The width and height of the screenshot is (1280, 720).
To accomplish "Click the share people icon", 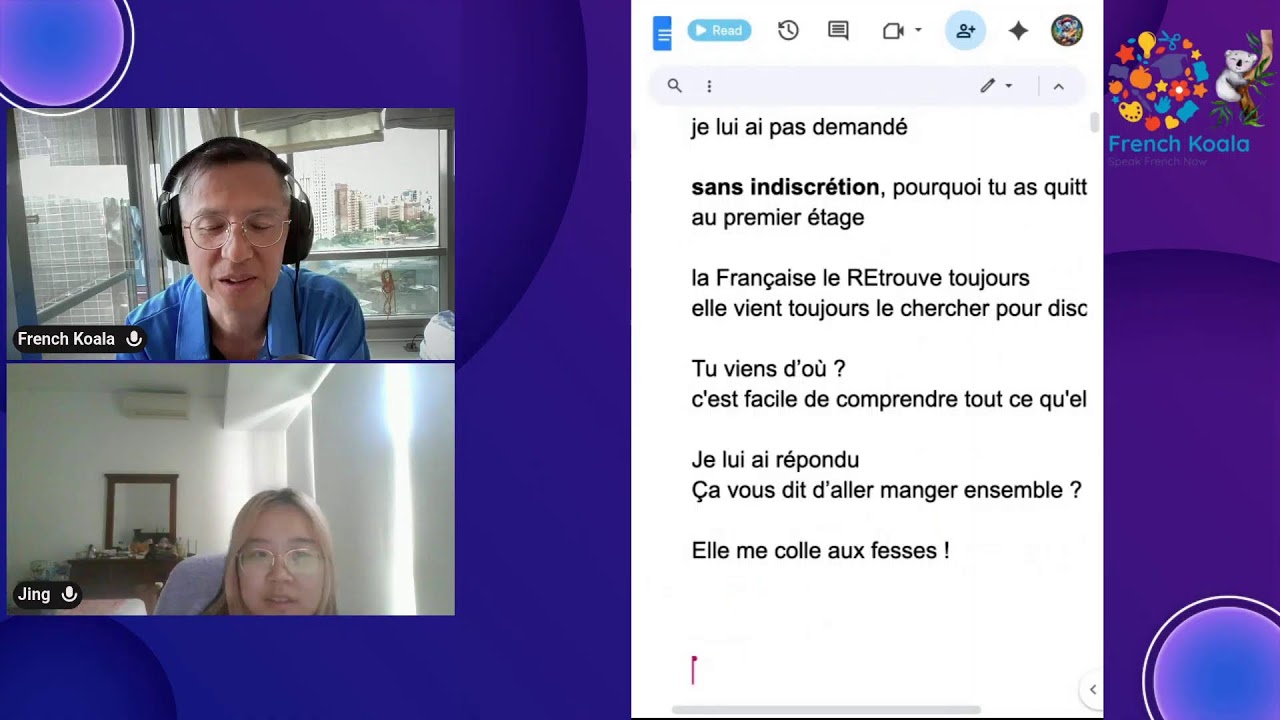I will 965,31.
